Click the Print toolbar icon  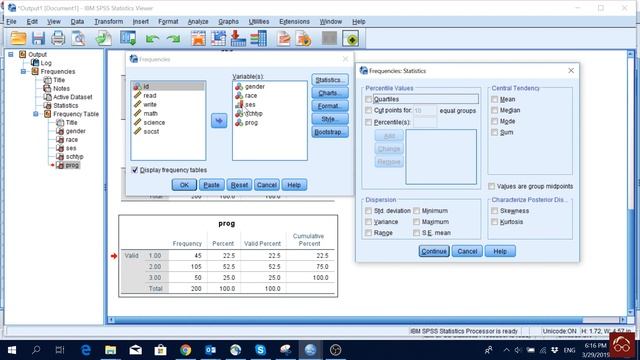(x=58, y=39)
